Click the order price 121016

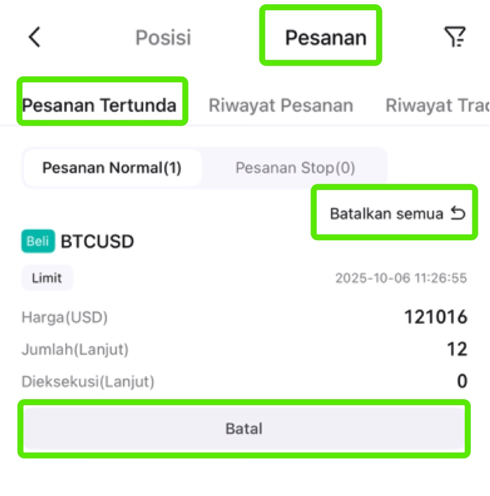(436, 317)
